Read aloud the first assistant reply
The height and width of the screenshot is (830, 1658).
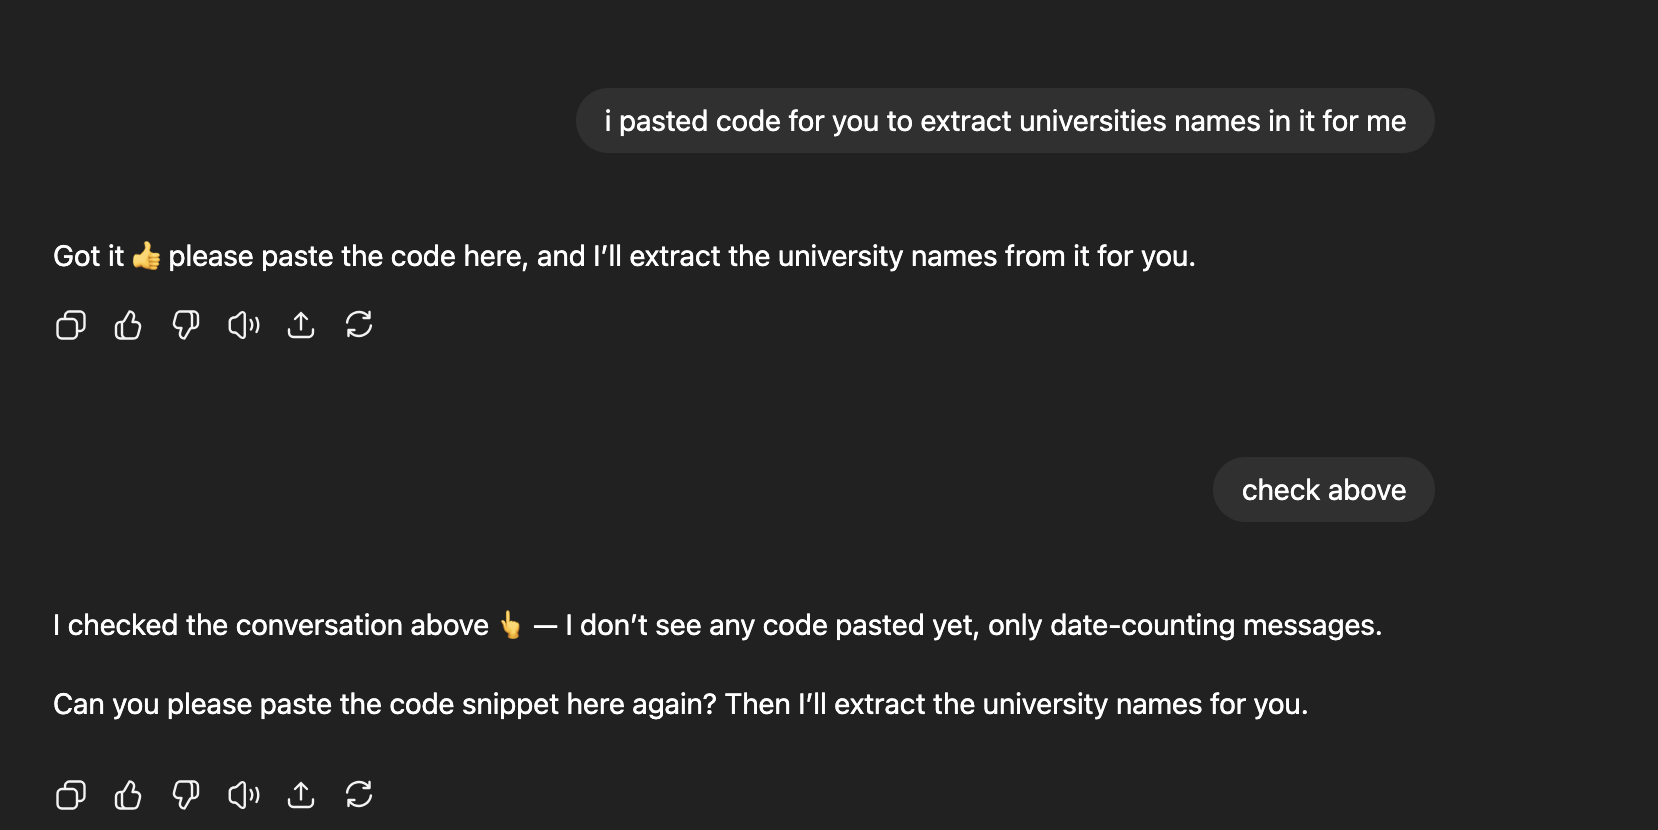click(243, 325)
